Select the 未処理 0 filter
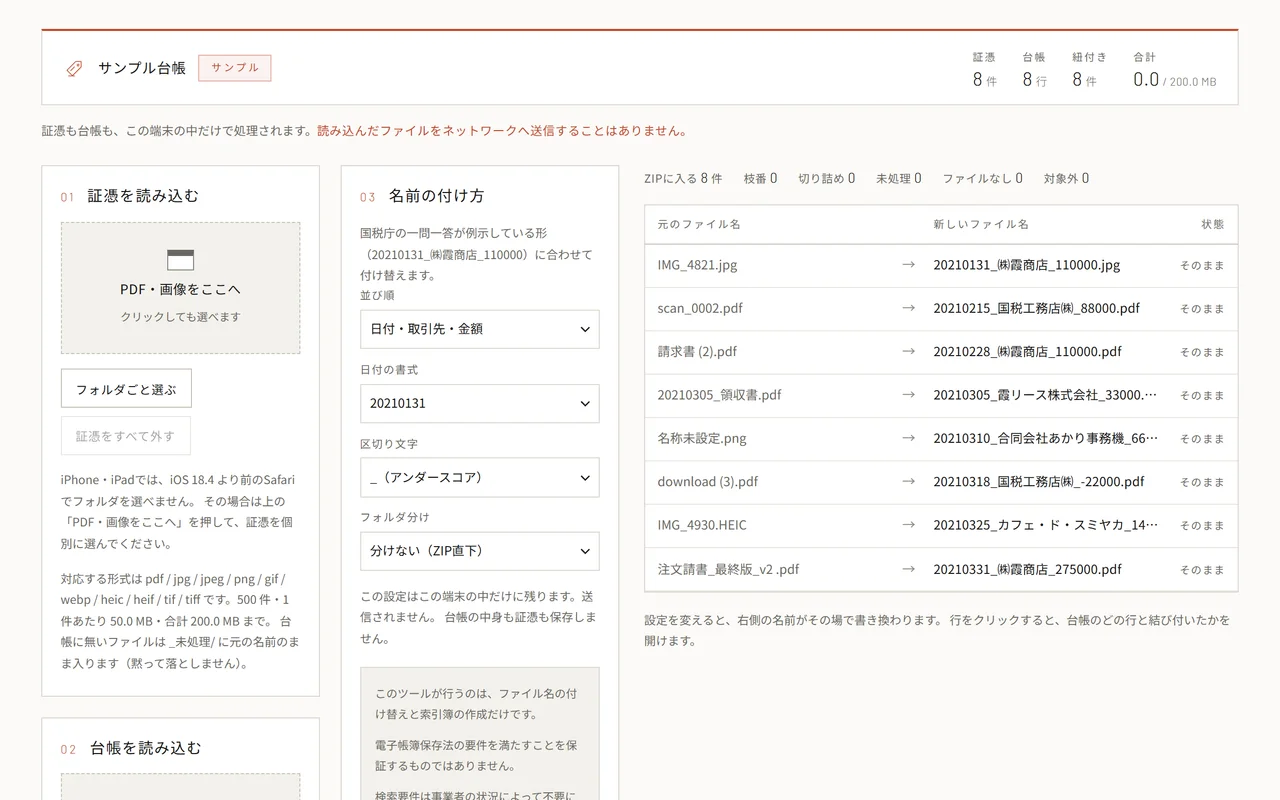Image resolution: width=1280 pixels, height=800 pixels. tap(899, 178)
